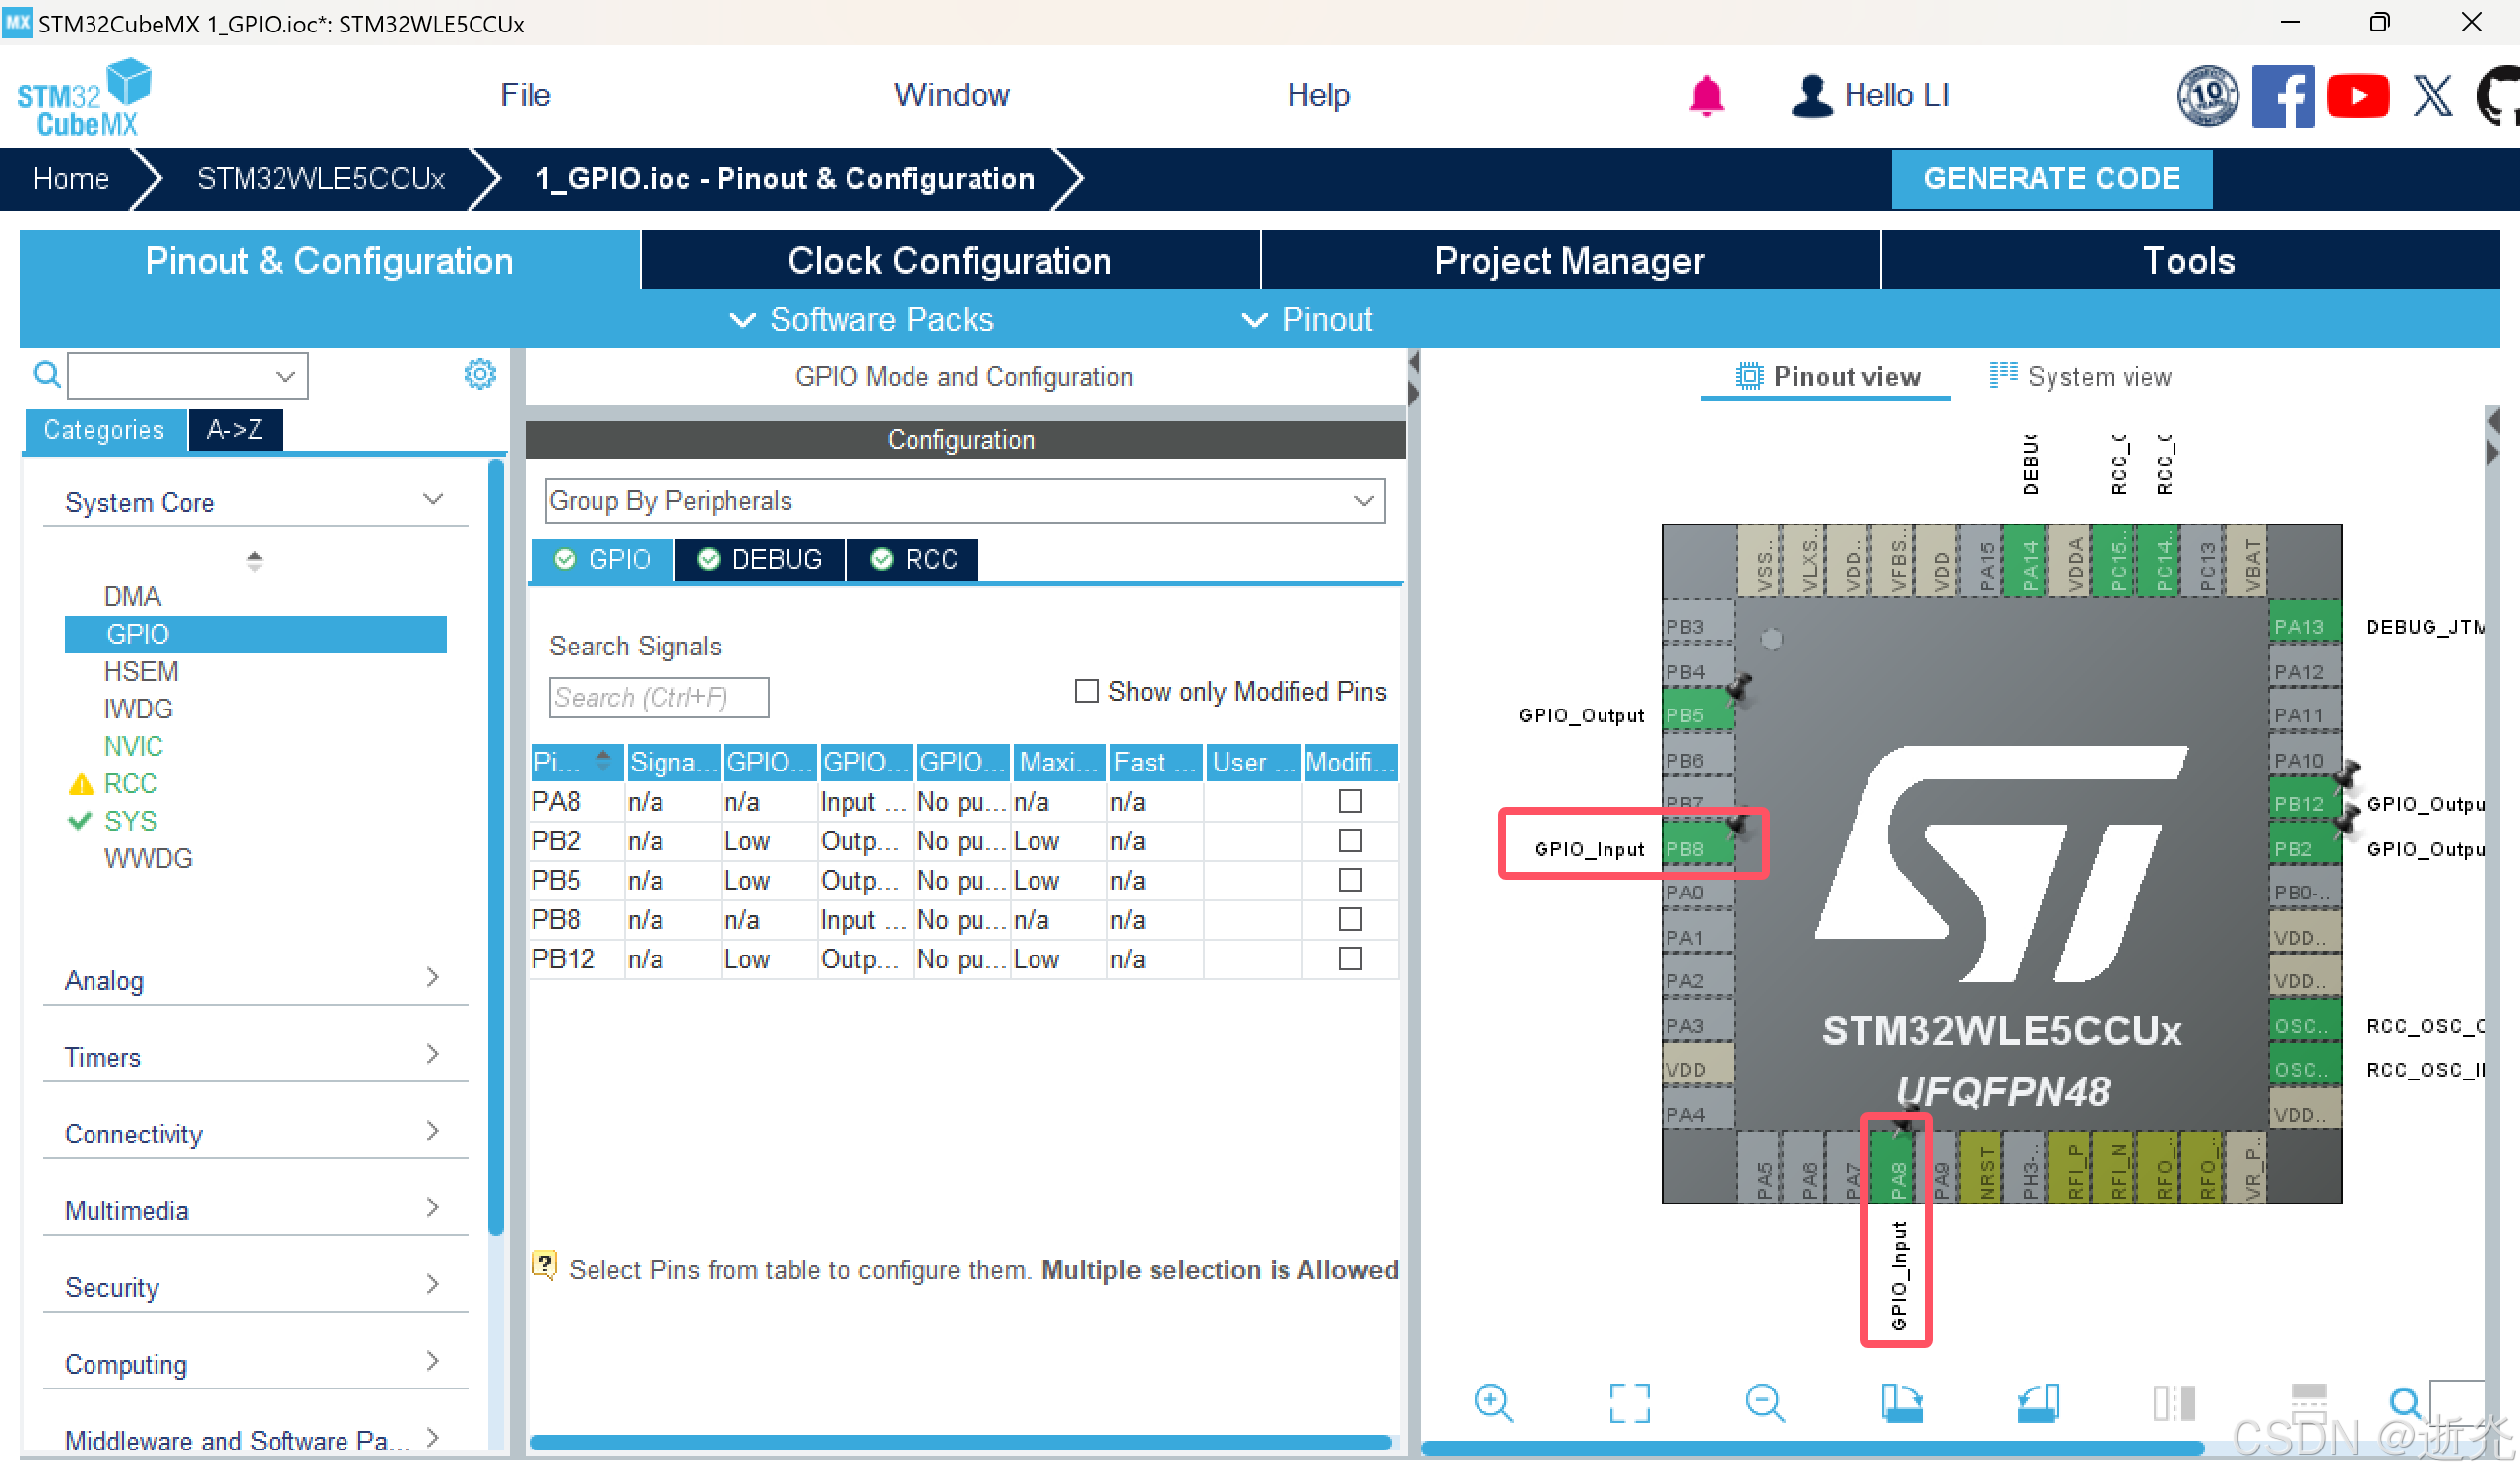Toggle the Modified checkbox for PB5

(x=1350, y=879)
